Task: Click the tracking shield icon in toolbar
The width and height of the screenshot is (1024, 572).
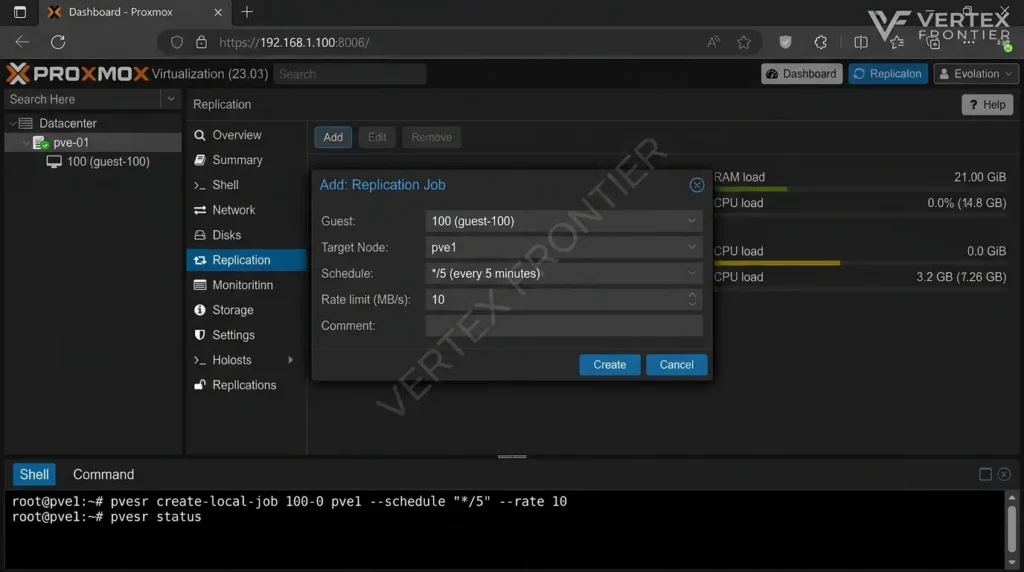Action: pyautogui.click(x=785, y=42)
